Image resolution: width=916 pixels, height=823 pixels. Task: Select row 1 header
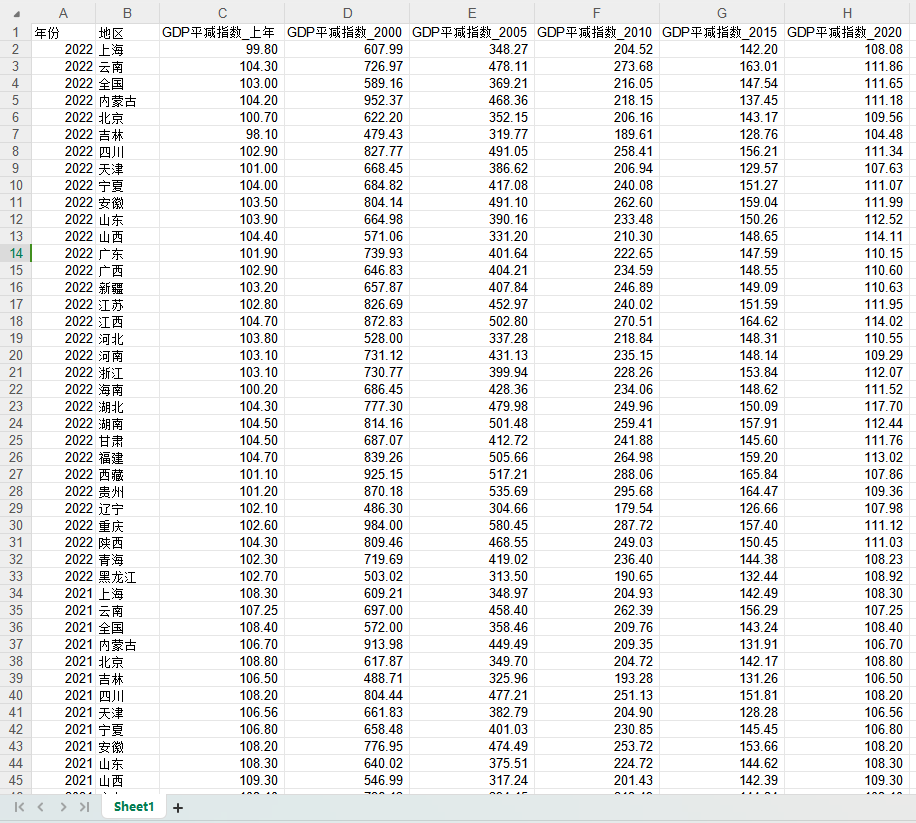click(x=15, y=32)
